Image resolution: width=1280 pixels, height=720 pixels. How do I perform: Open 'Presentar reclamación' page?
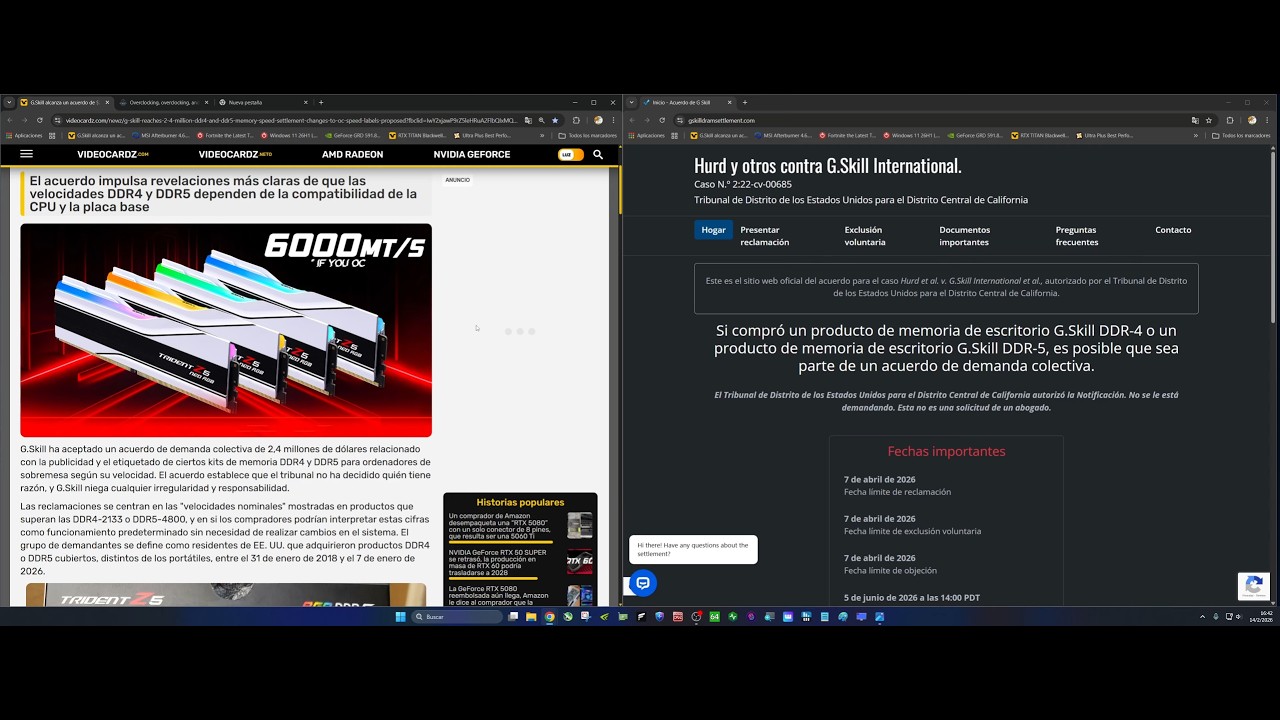click(x=765, y=236)
